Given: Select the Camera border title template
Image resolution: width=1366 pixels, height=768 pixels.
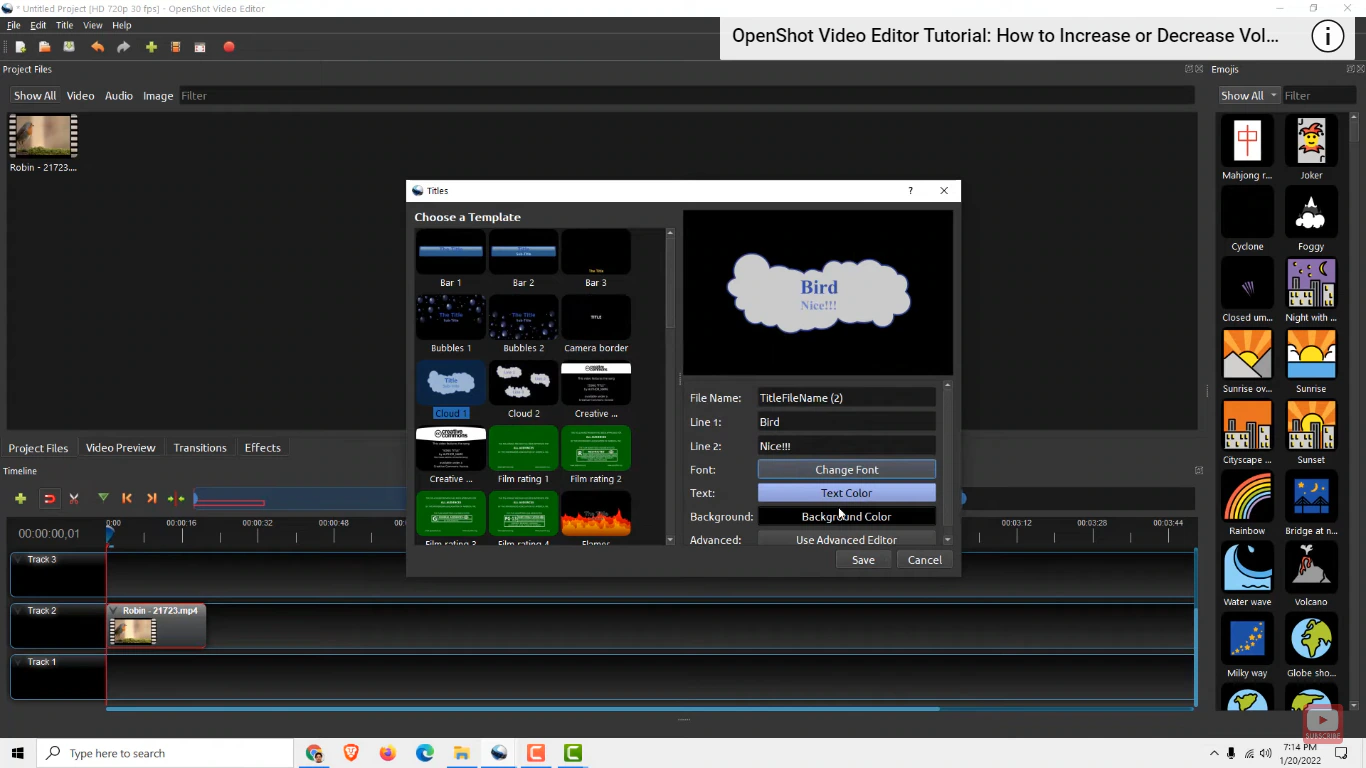Looking at the screenshot, I should (x=596, y=324).
